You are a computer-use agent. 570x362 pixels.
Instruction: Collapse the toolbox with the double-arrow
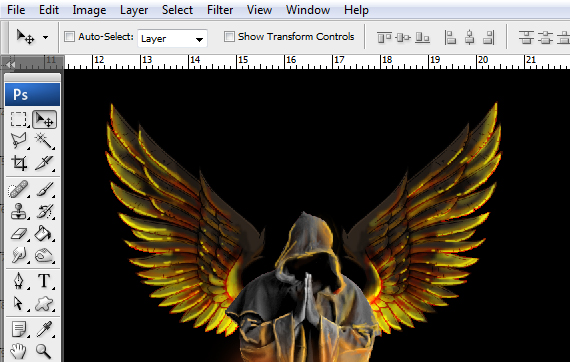[x=10, y=64]
